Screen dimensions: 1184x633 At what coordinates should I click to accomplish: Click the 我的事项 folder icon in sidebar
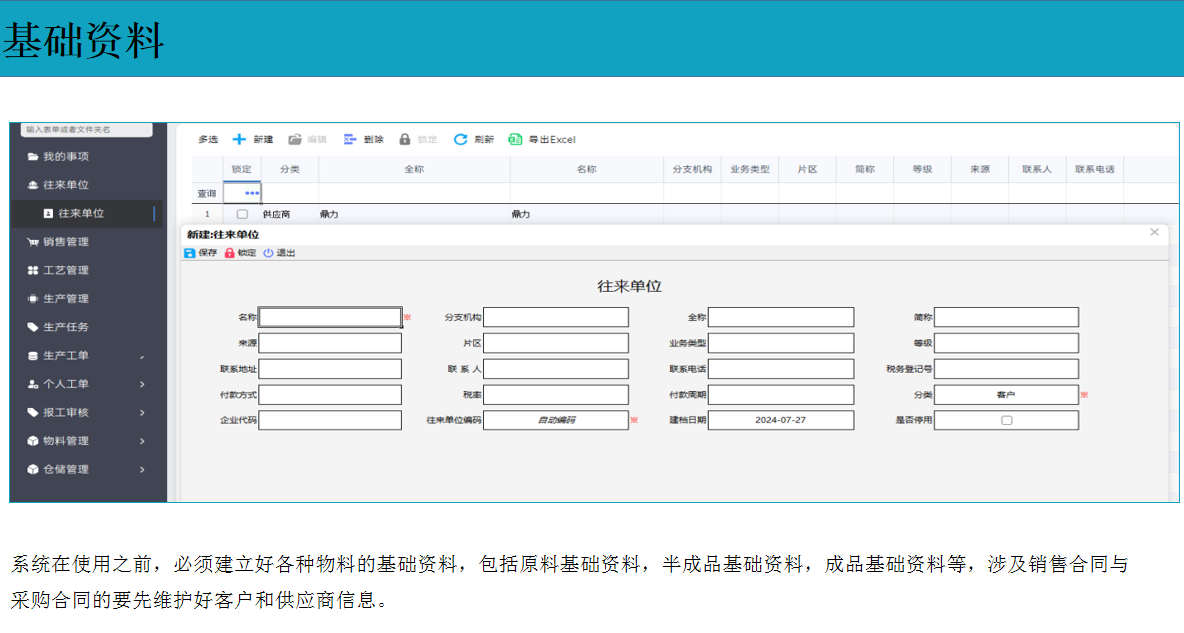[x=32, y=156]
